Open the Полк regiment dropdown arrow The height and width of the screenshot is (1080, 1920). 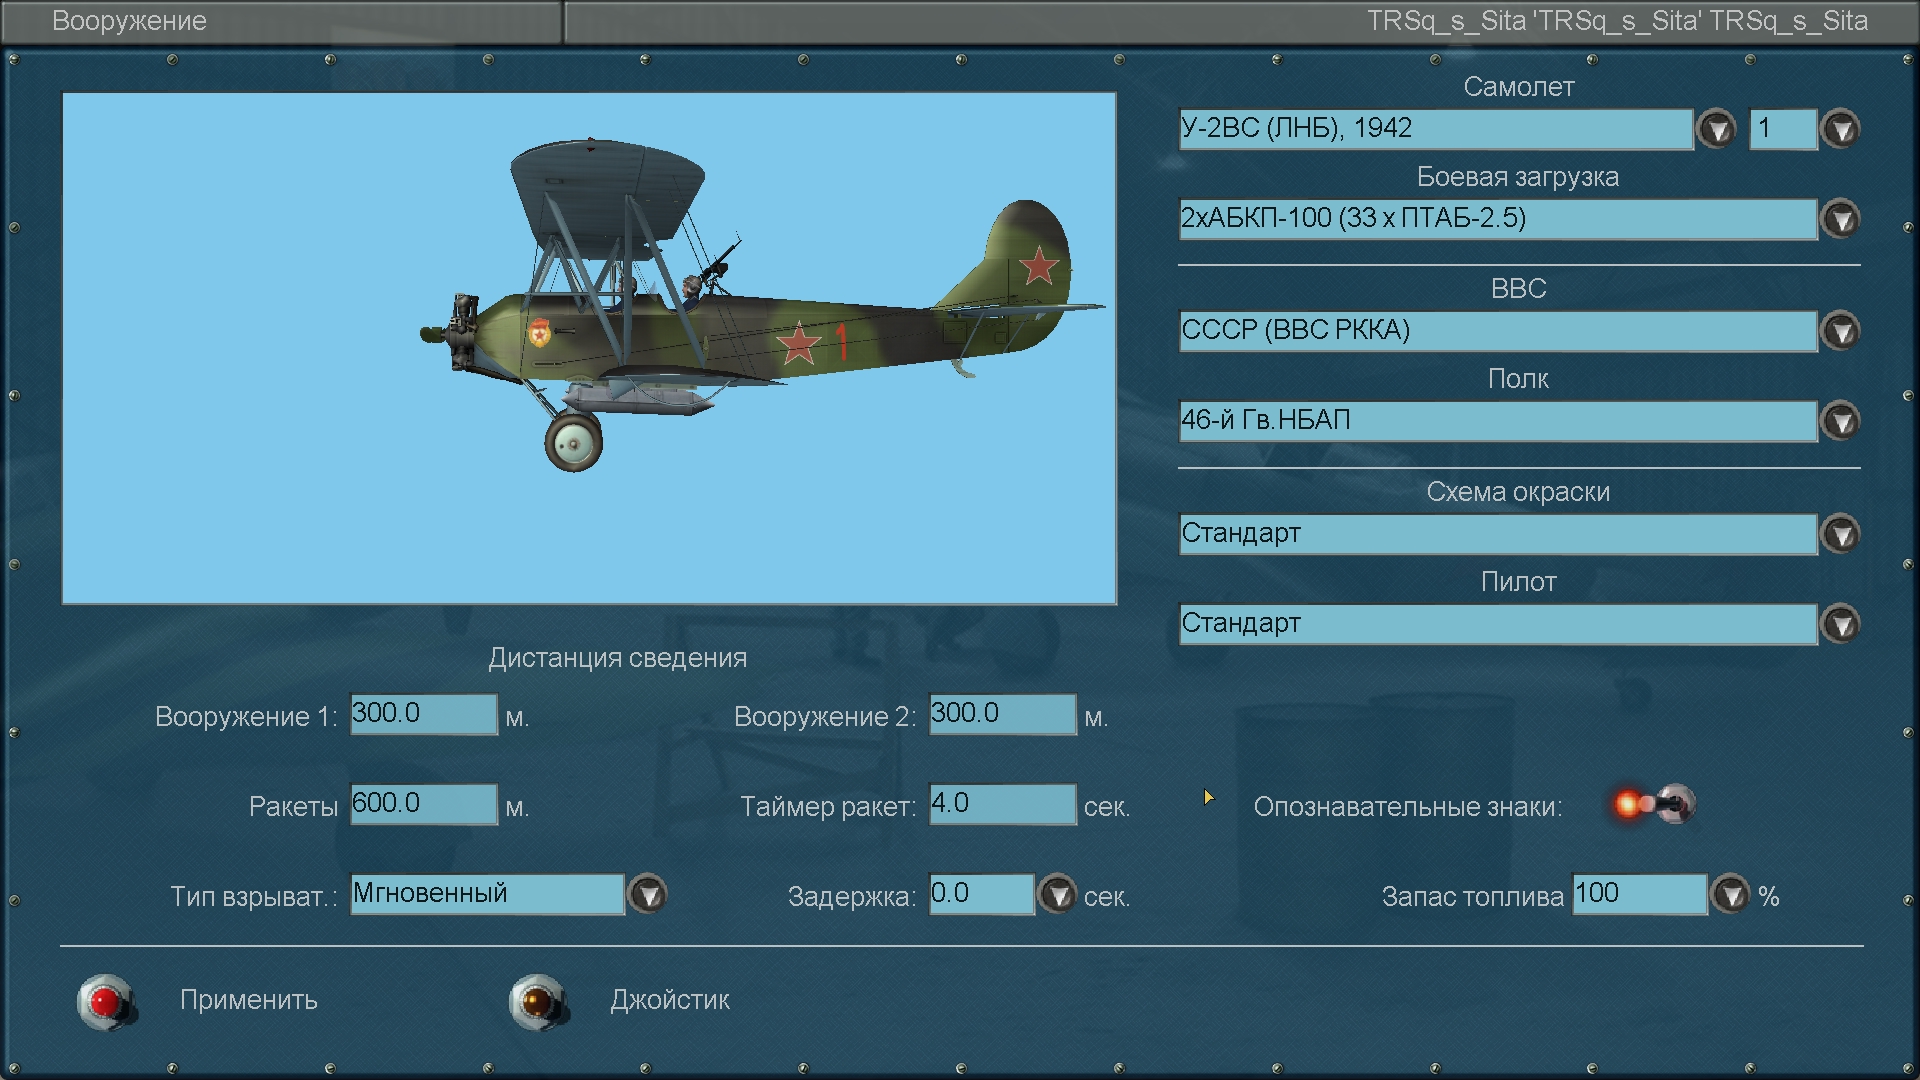[x=1840, y=421]
